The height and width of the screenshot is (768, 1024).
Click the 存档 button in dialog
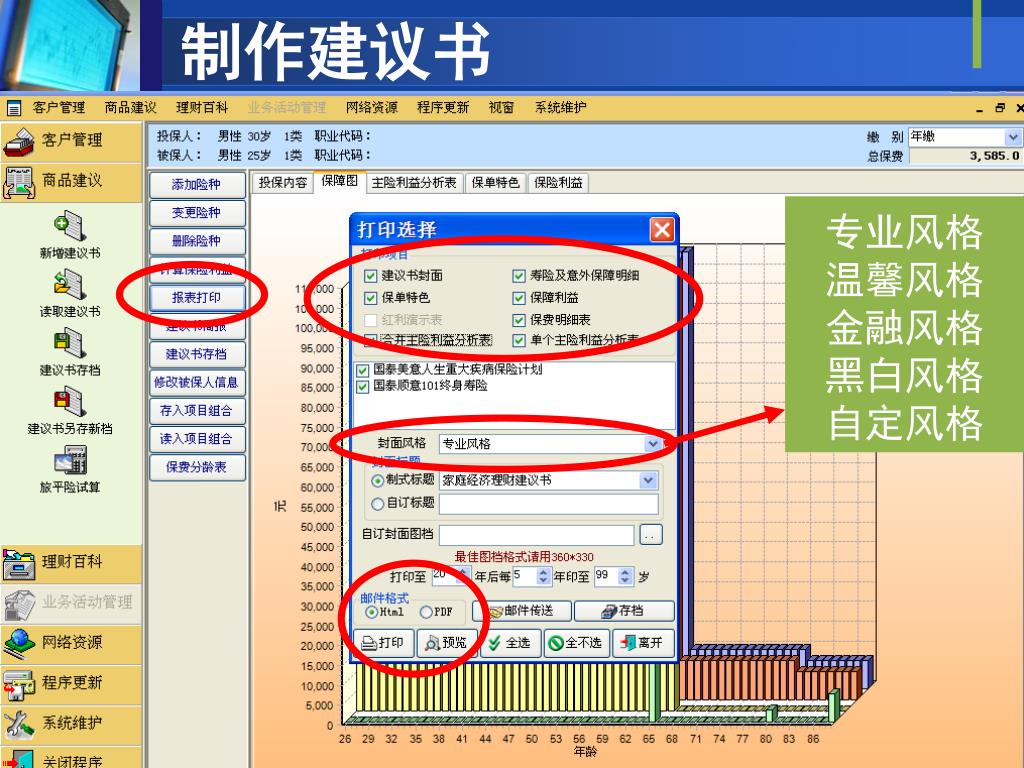point(624,611)
